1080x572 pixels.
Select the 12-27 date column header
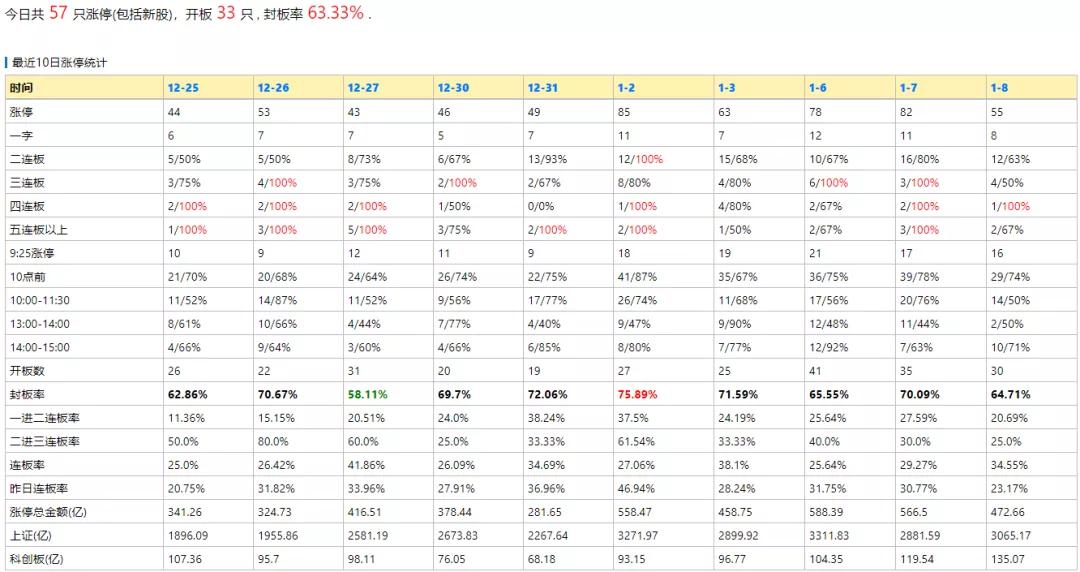point(363,88)
